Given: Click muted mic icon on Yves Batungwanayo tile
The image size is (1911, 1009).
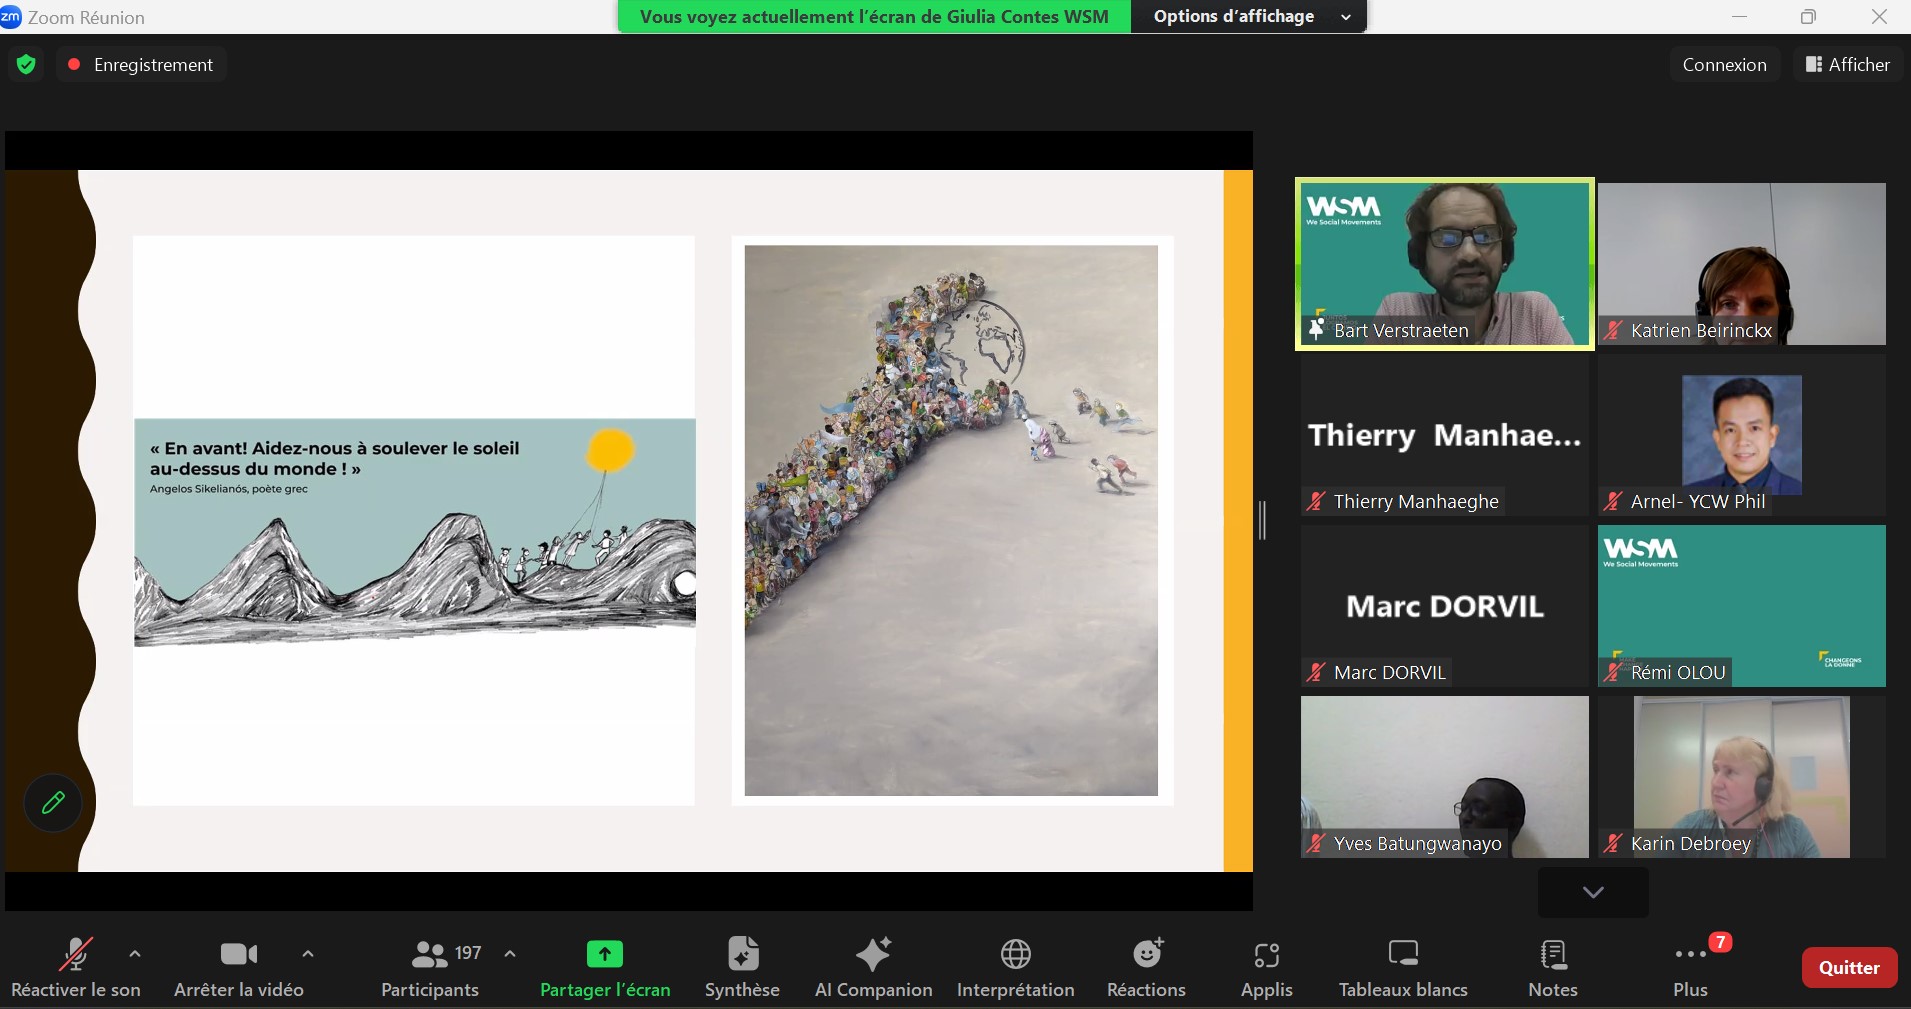Looking at the screenshot, I should [x=1316, y=843].
